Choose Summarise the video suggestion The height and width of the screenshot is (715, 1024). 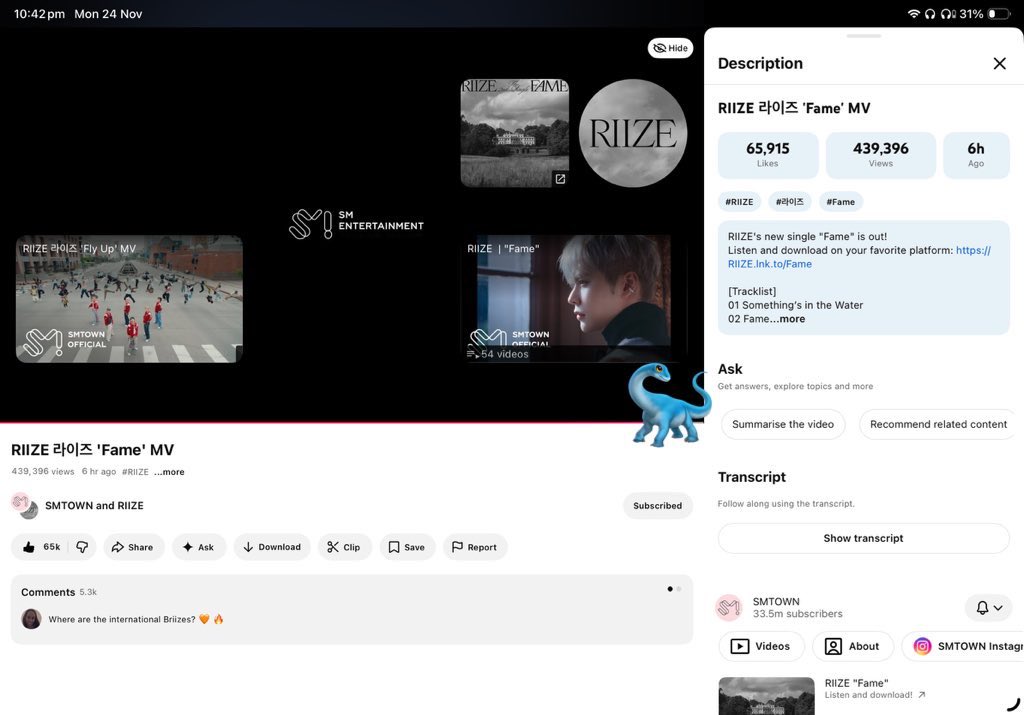click(782, 424)
